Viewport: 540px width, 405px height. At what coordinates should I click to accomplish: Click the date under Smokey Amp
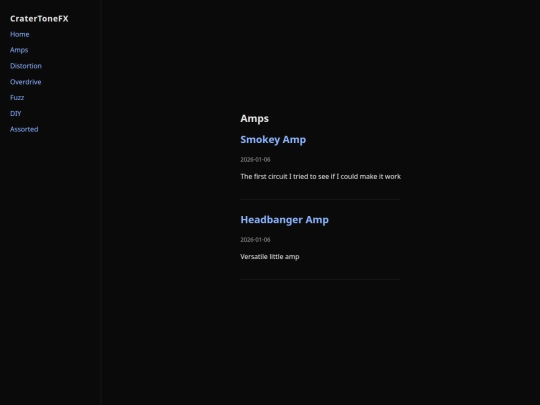tap(255, 159)
